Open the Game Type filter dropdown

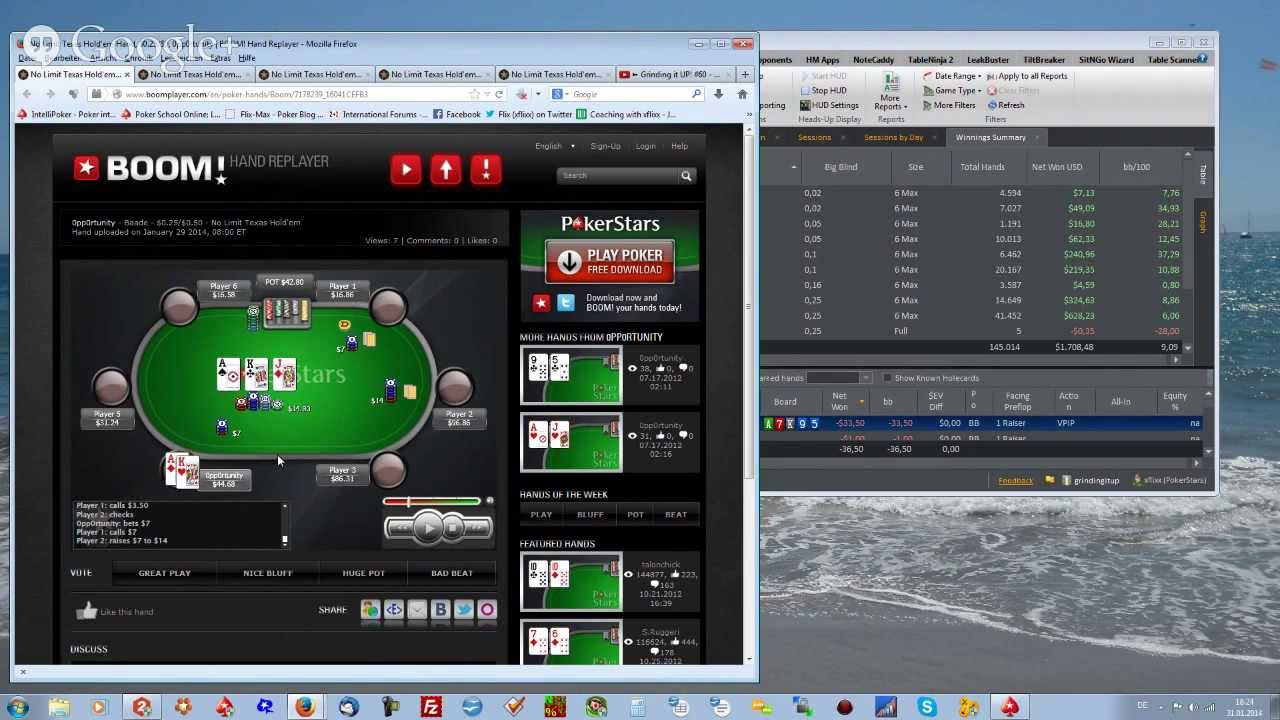pyautogui.click(x=950, y=90)
